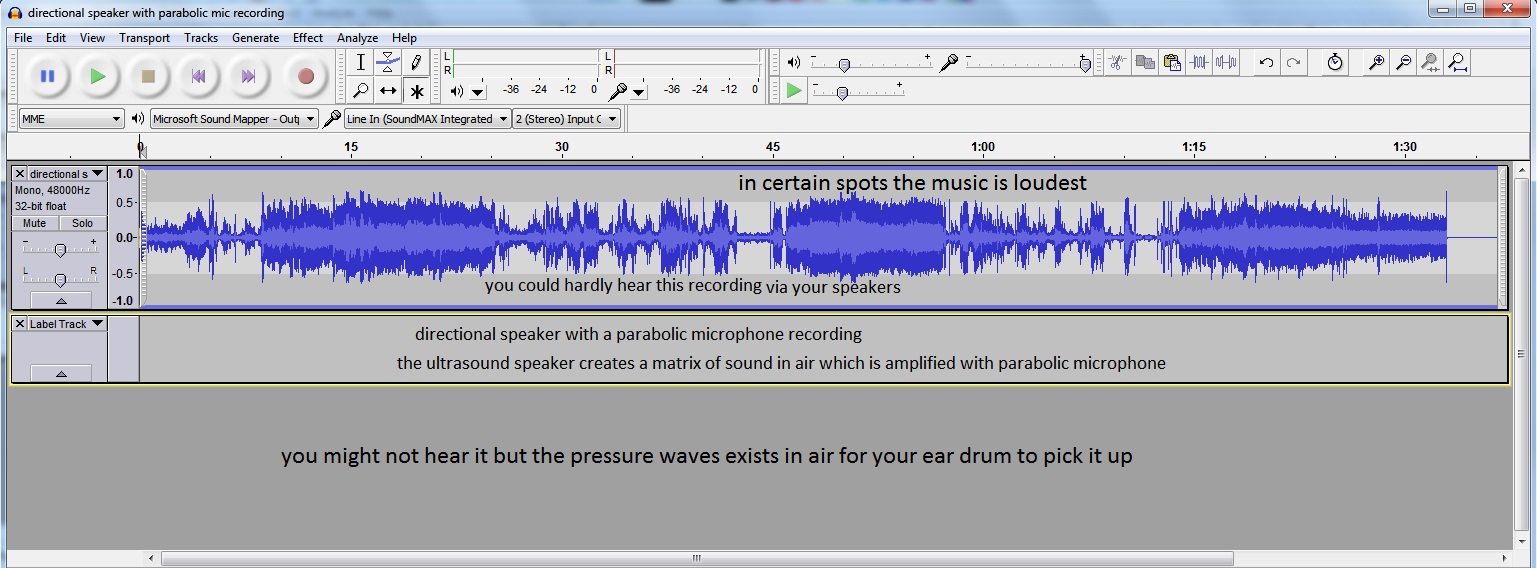Click the Silence audio icon
Viewport: 1537px width, 568px height.
pos(1226,62)
